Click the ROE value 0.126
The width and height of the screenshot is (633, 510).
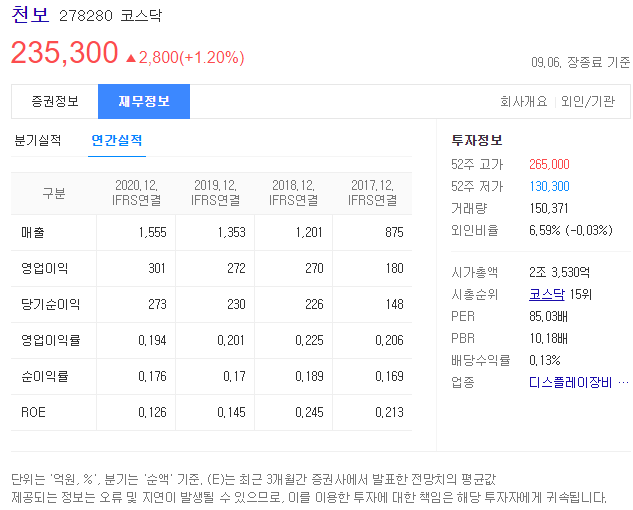click(x=152, y=412)
